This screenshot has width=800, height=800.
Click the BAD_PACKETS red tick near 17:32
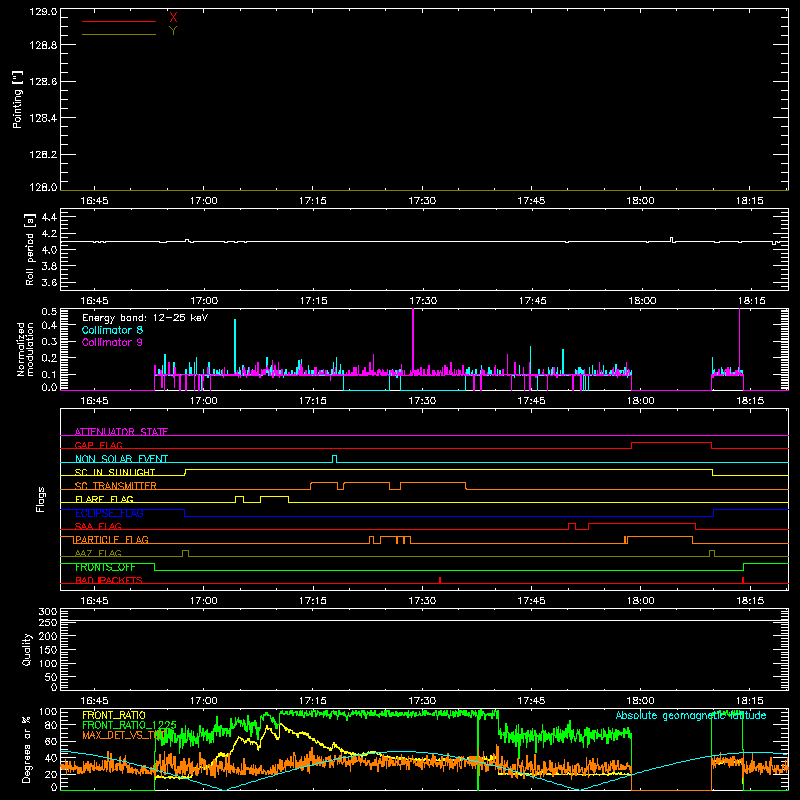[440, 580]
